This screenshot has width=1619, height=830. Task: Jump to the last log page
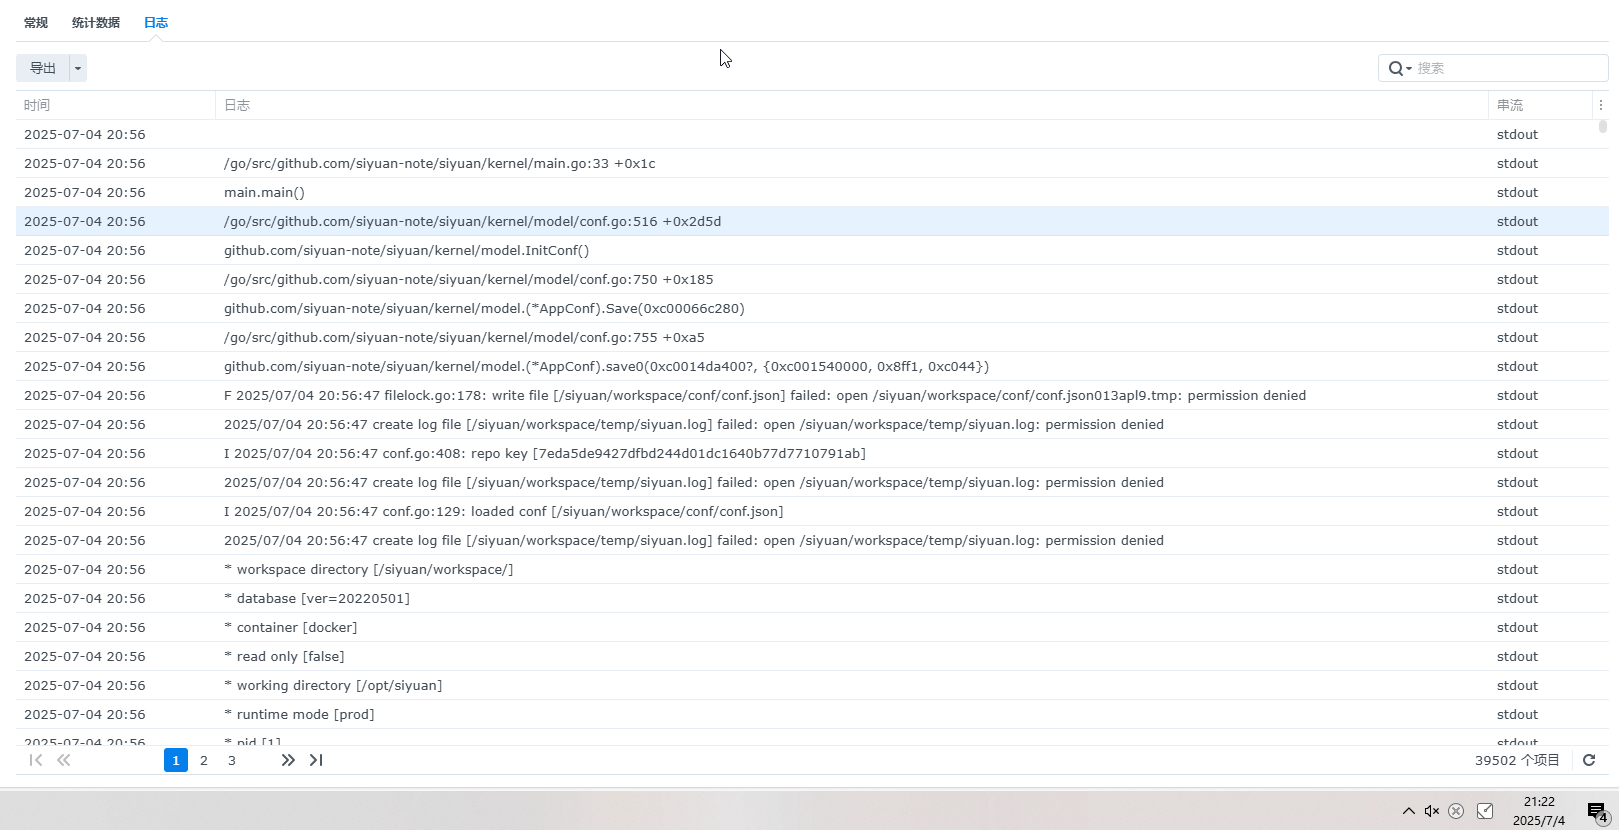pyautogui.click(x=316, y=760)
